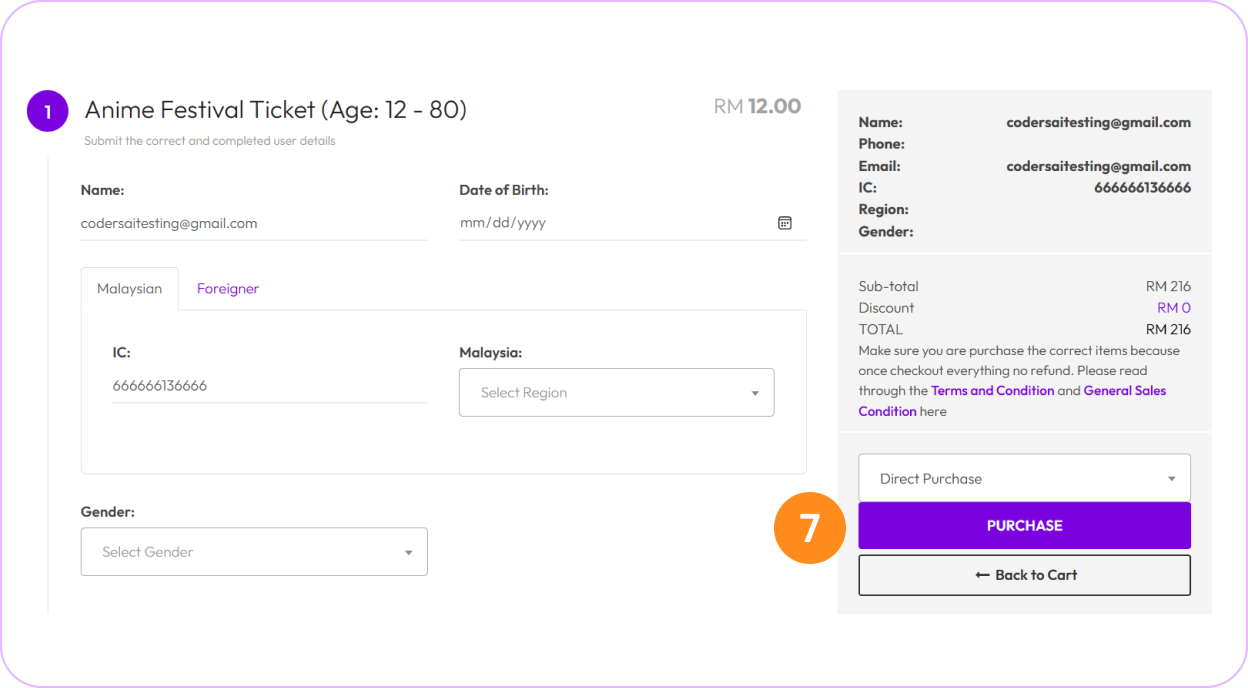Click the orange number 7 marker

tap(809, 527)
